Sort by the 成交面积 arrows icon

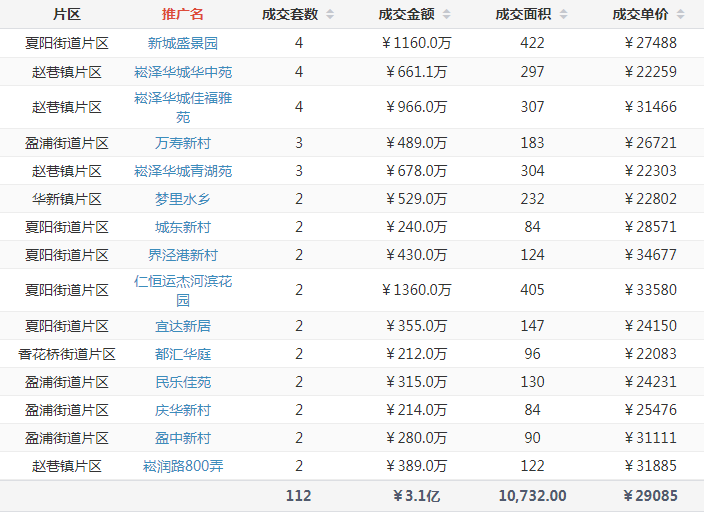[x=563, y=14]
